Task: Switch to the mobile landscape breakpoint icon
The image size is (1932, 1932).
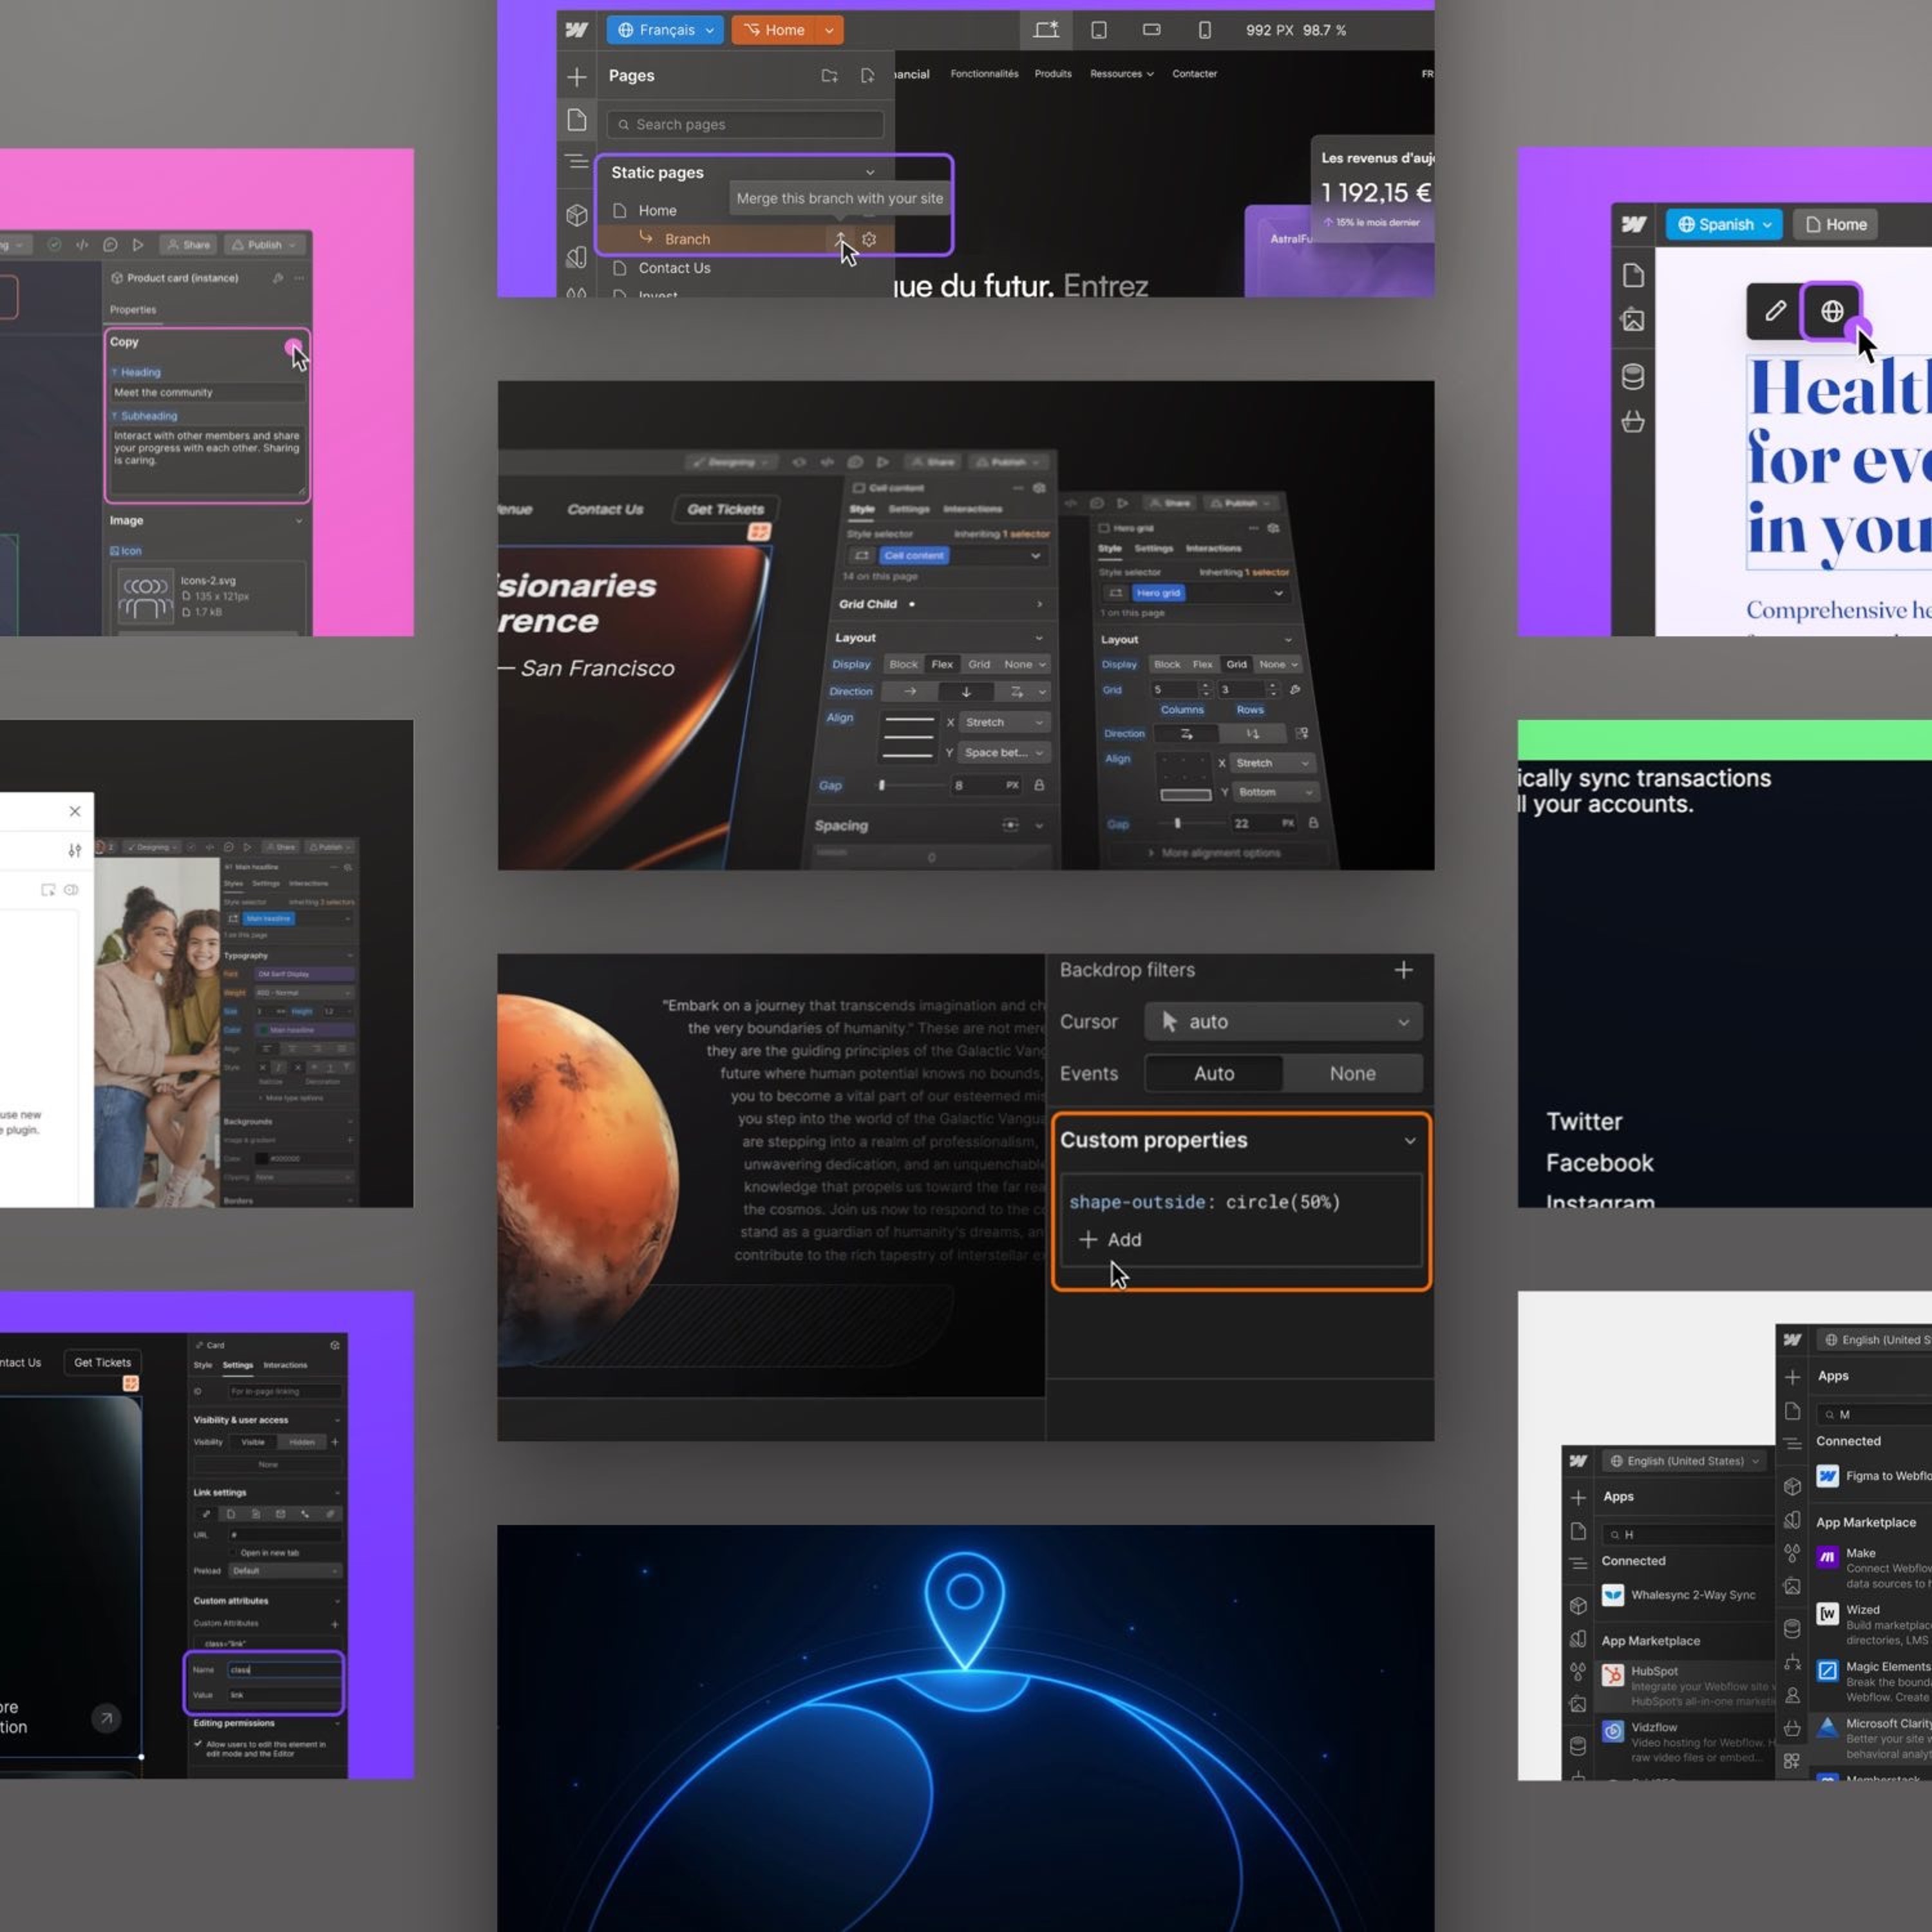Action: click(x=1152, y=30)
